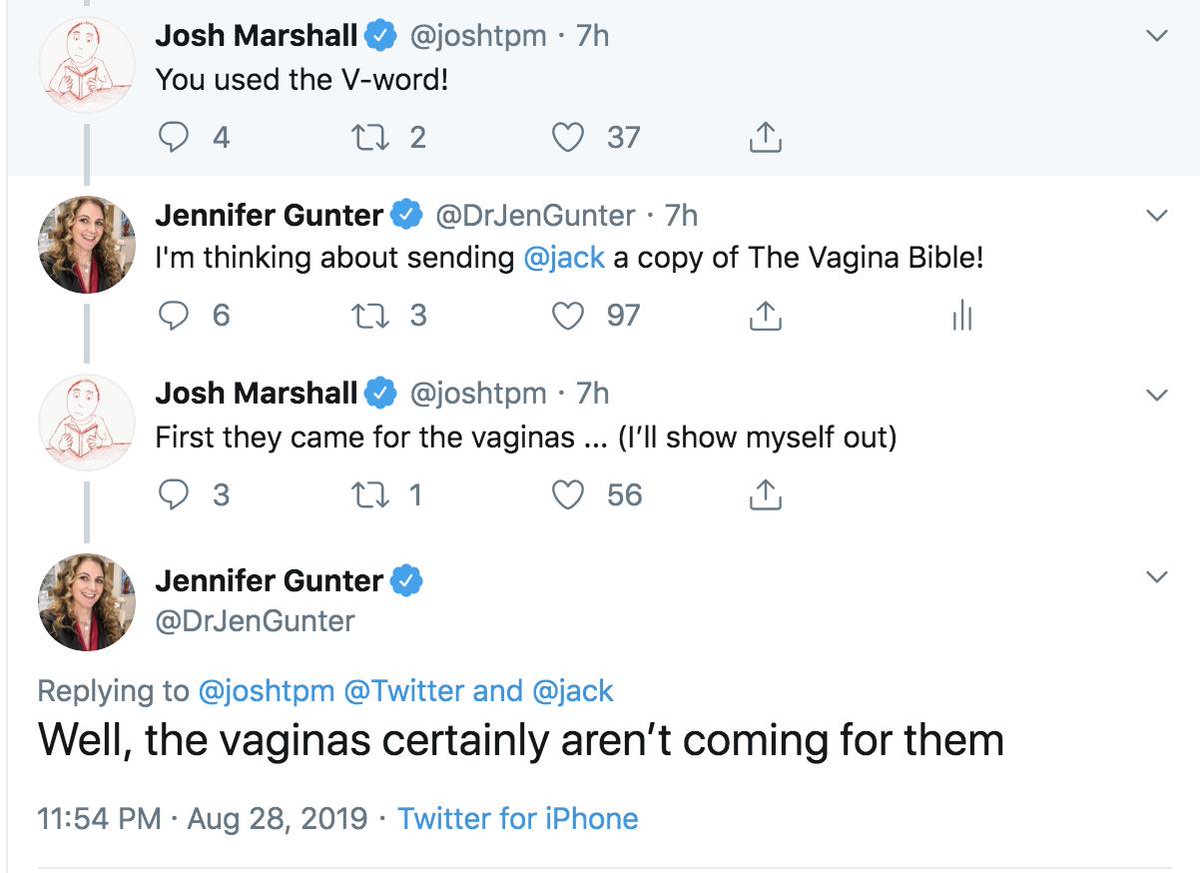Open options chevron on first Josh Marshall tweet
The width and height of the screenshot is (1200, 873).
[x=1156, y=37]
